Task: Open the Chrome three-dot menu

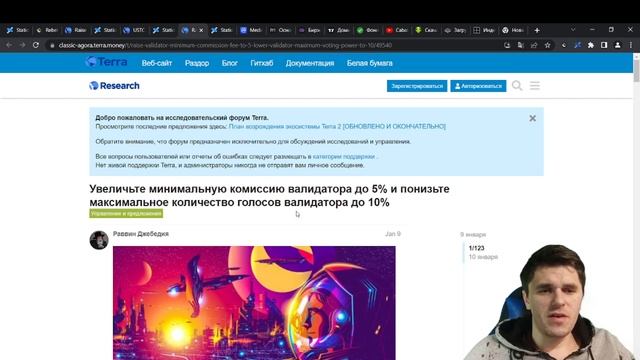Action: click(631, 45)
